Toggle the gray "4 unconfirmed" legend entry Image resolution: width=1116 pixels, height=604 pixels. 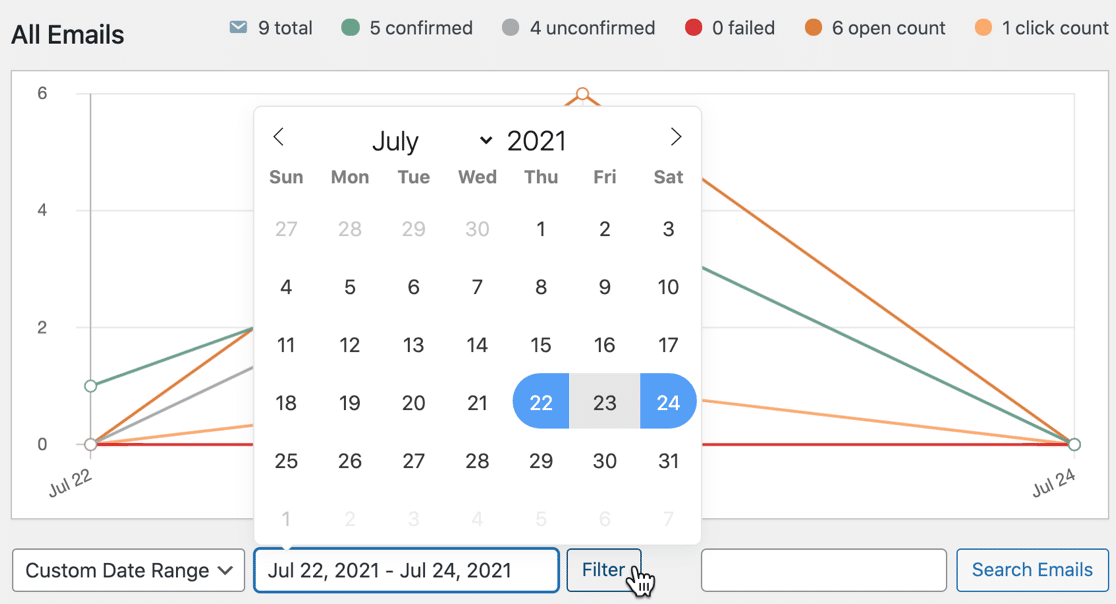point(510,28)
